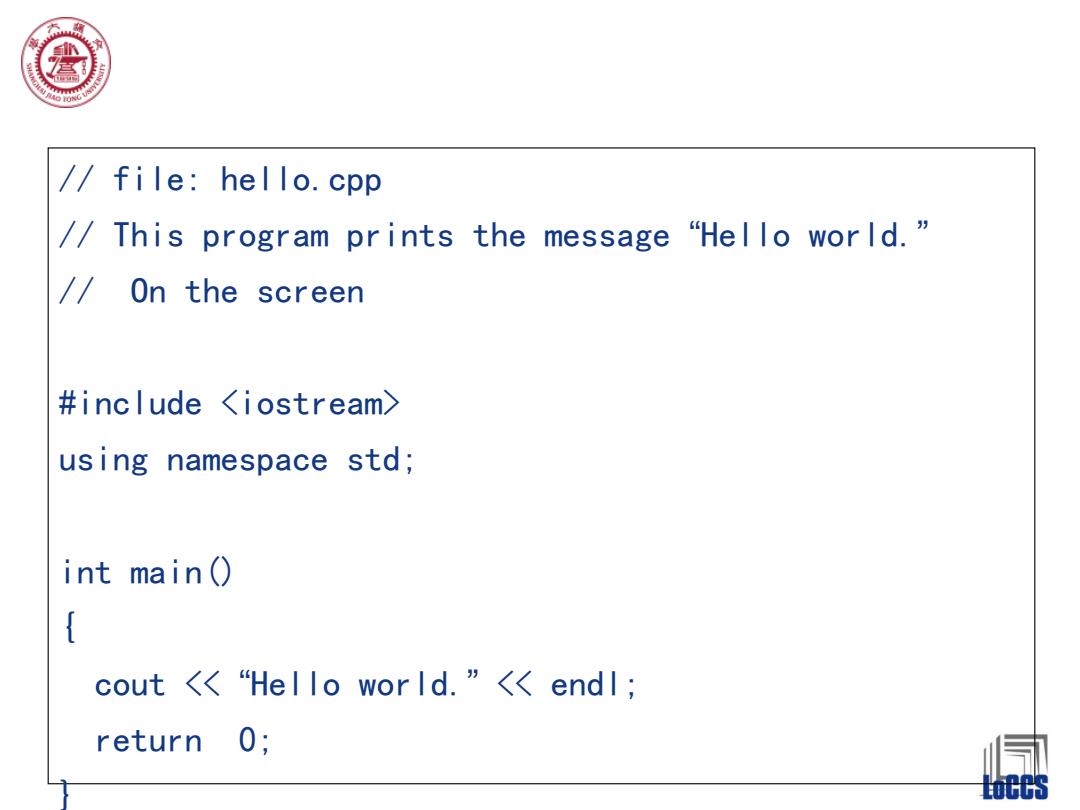Click the closing curly brace at the bottom

tap(65, 794)
